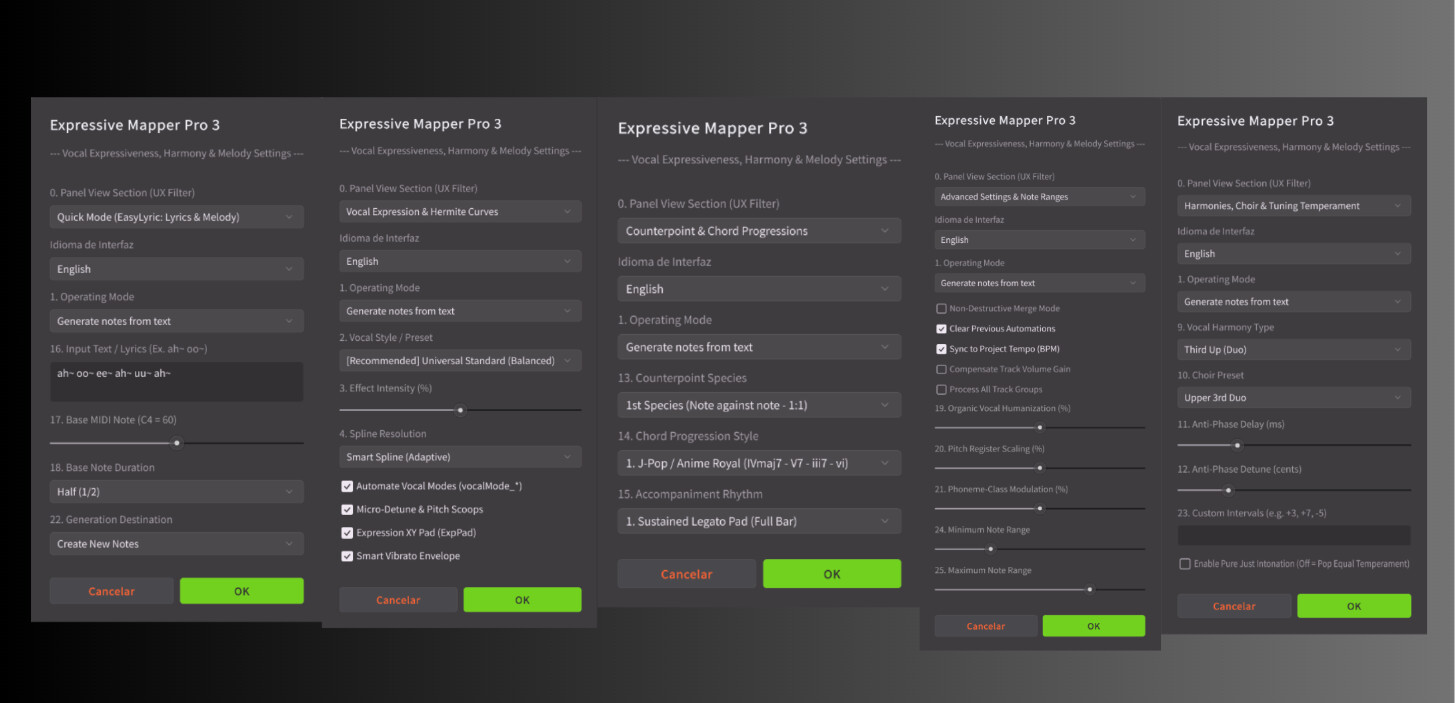Open Operating Mode dropdown in Vocal Expression dialog
The image size is (1455, 703).
point(460,311)
